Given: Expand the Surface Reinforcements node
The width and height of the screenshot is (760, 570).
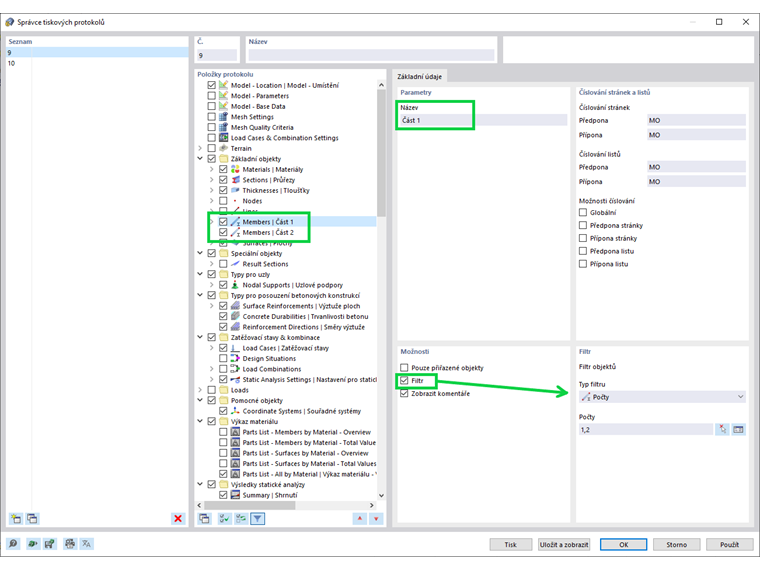Looking at the screenshot, I should click(x=211, y=306).
